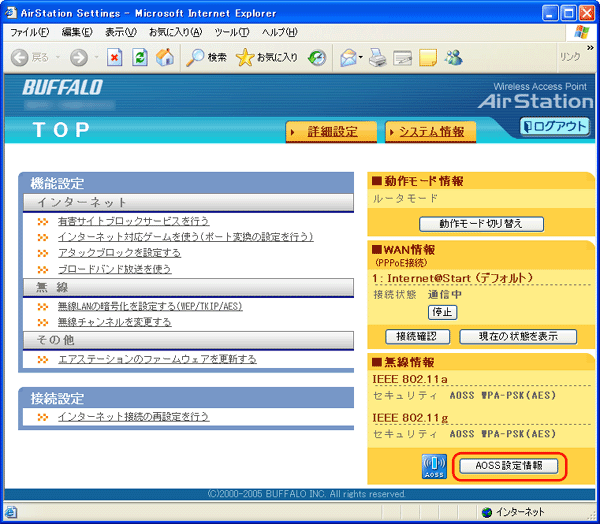The height and width of the screenshot is (524, 600).
Task: Click the 動作モード切り替え button
Action: pos(481,224)
